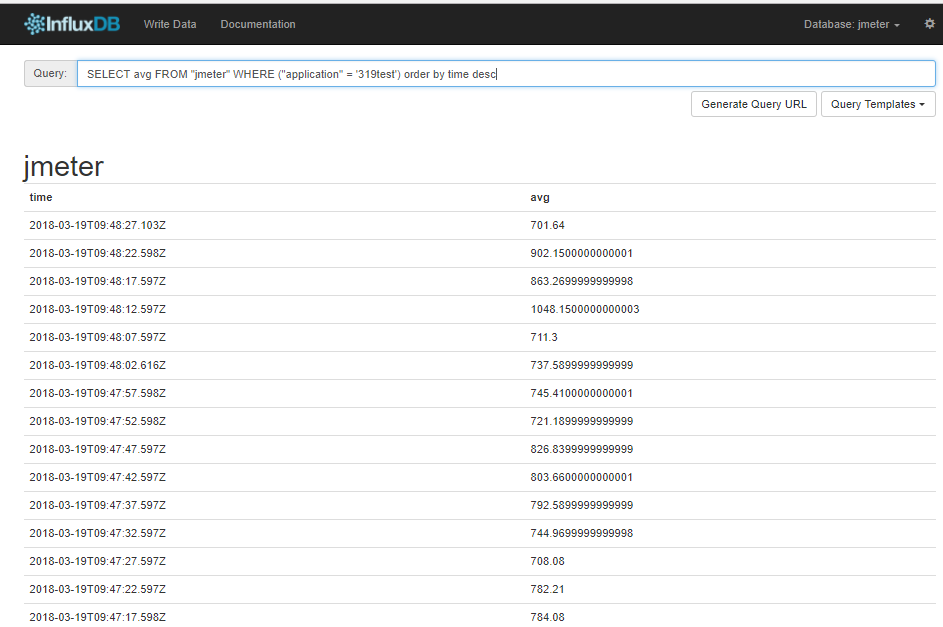Focus the query input field
943x627 pixels.
(x=506, y=73)
